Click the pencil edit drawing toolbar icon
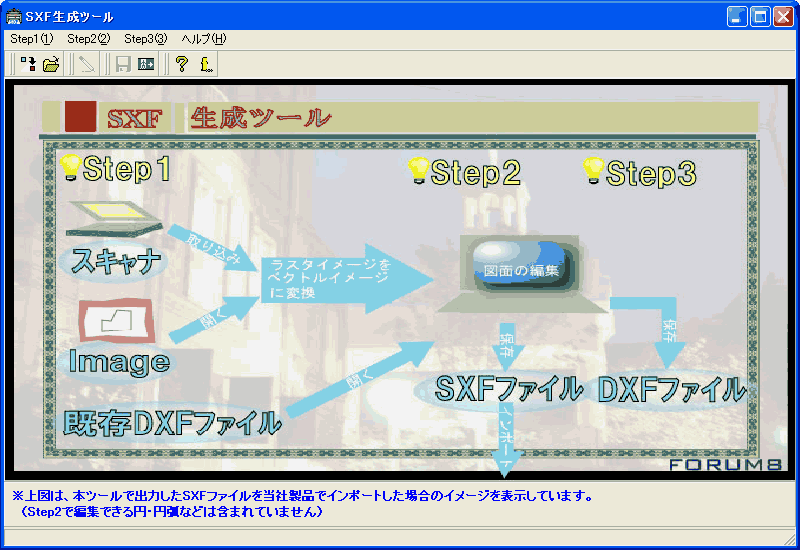Screen dimensions: 800x550 tap(87, 64)
